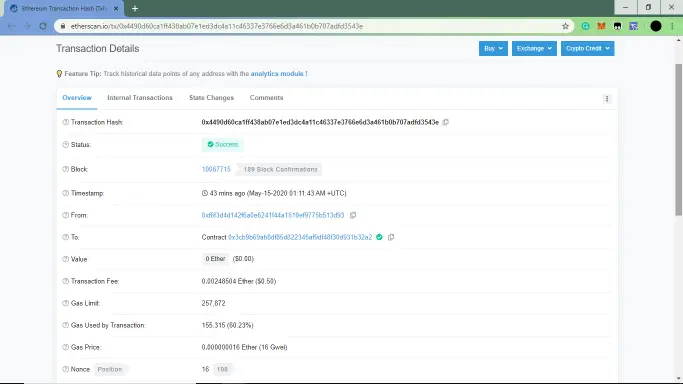Click gas price 0.000000016 Ether value

coord(244,347)
